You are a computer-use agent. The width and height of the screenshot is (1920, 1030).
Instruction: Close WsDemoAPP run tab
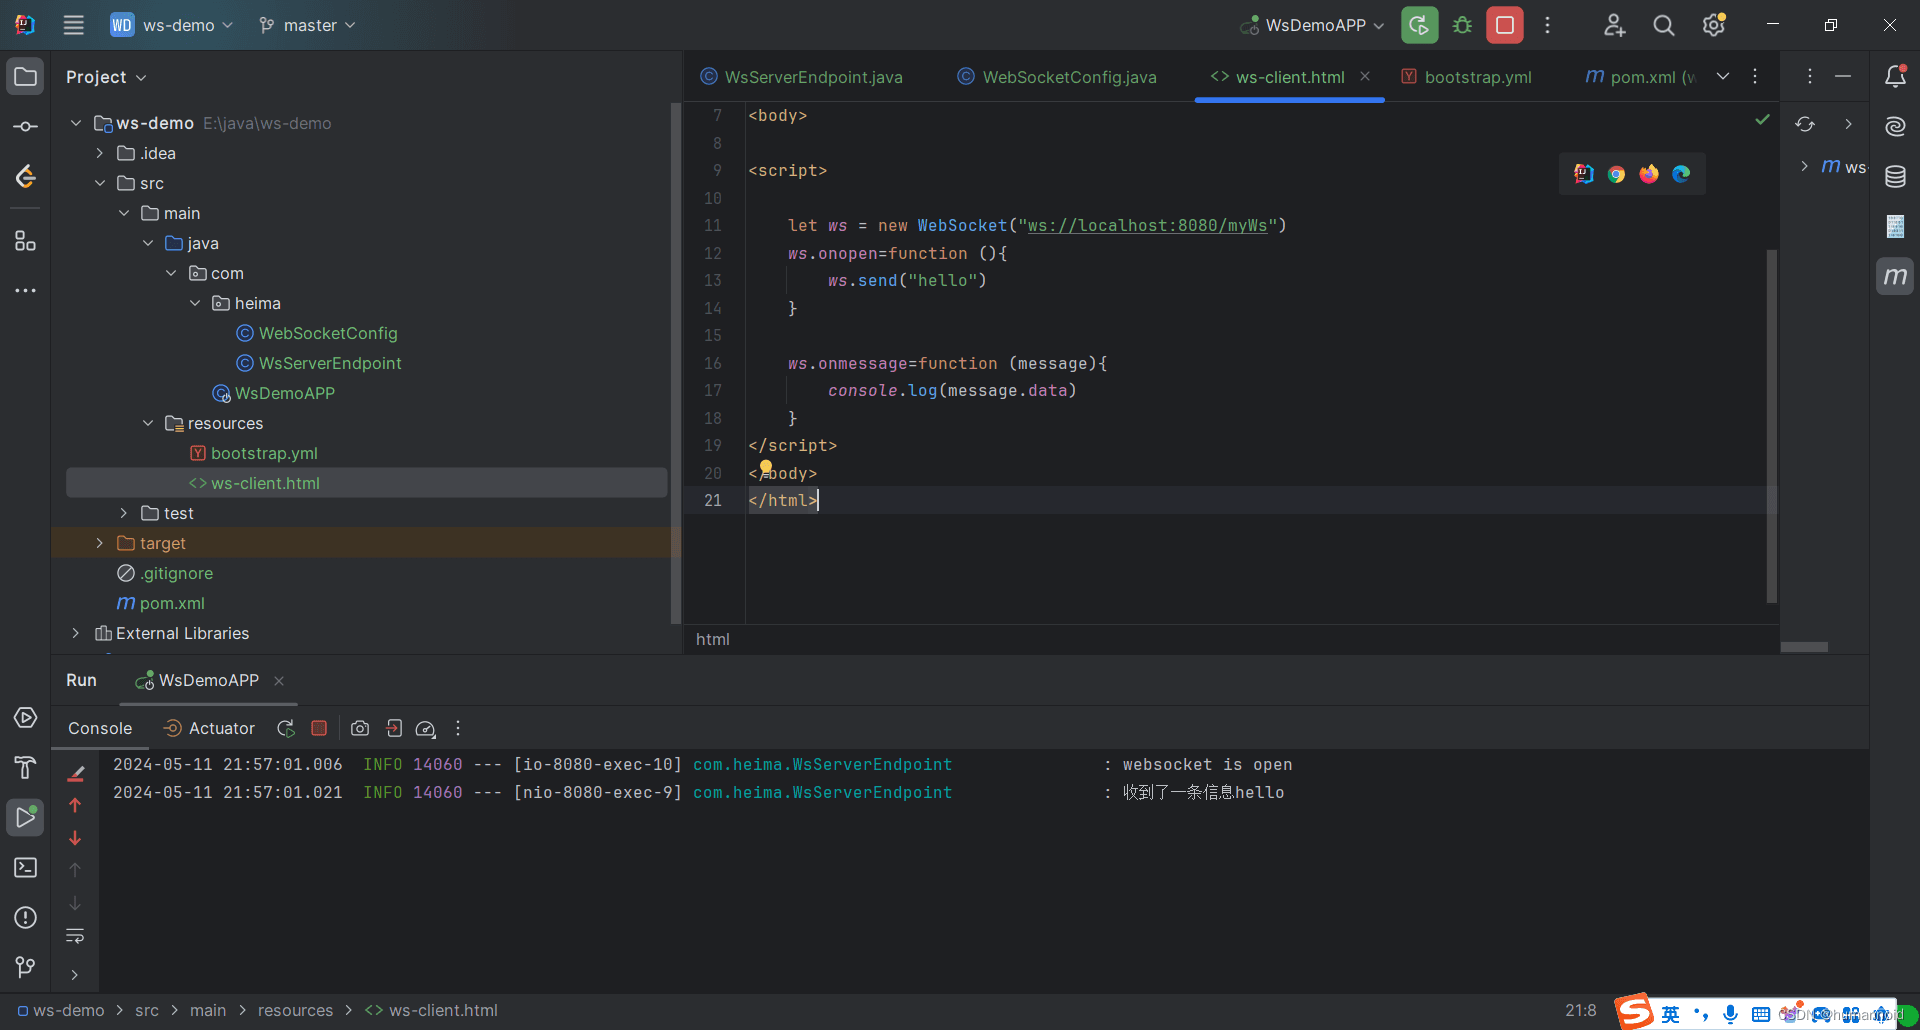[279, 681]
